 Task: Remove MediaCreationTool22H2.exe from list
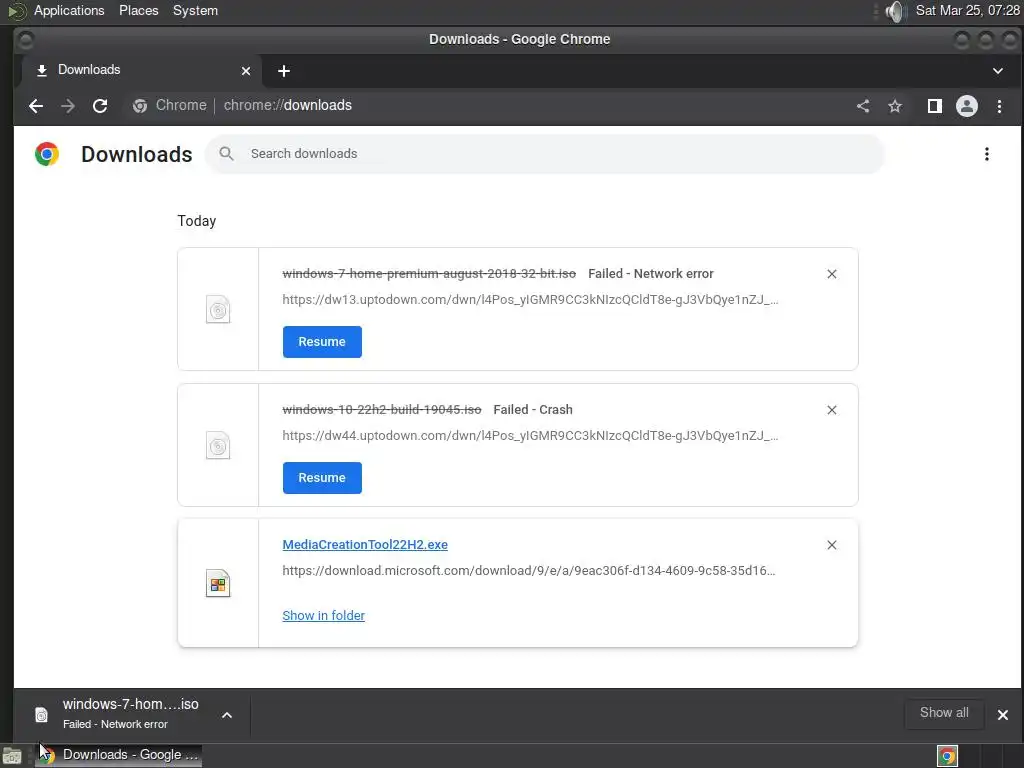tap(831, 545)
